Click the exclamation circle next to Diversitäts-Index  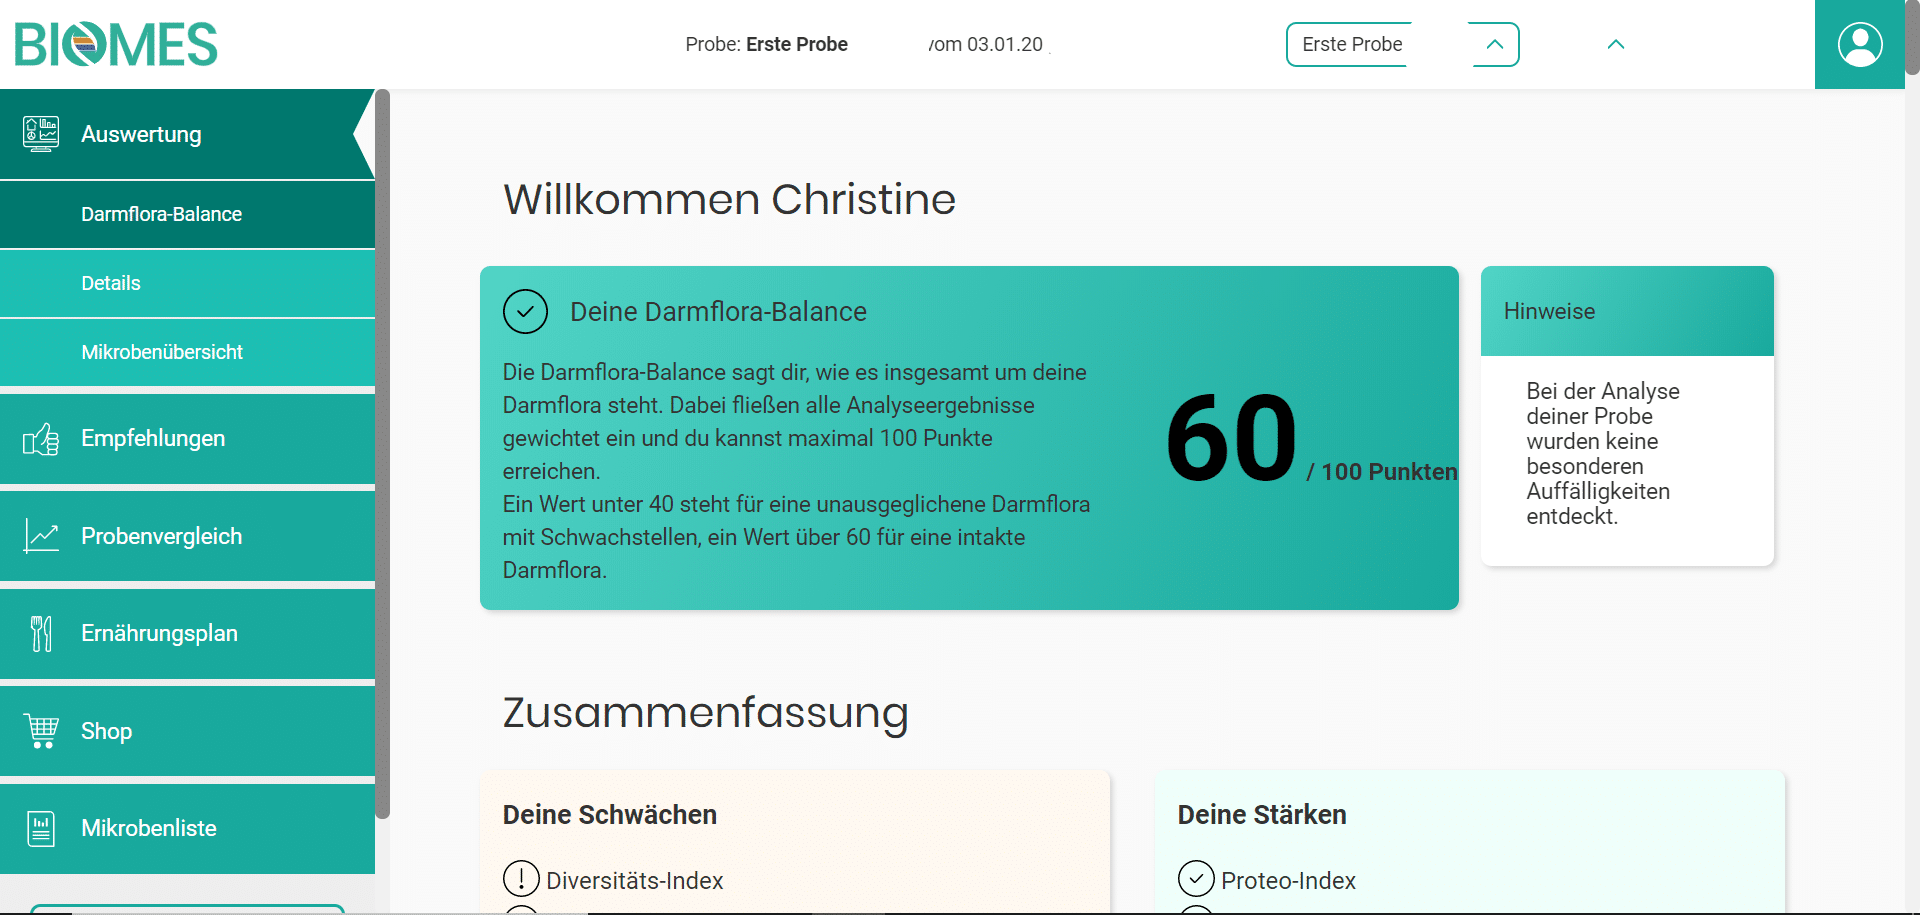tap(521, 879)
